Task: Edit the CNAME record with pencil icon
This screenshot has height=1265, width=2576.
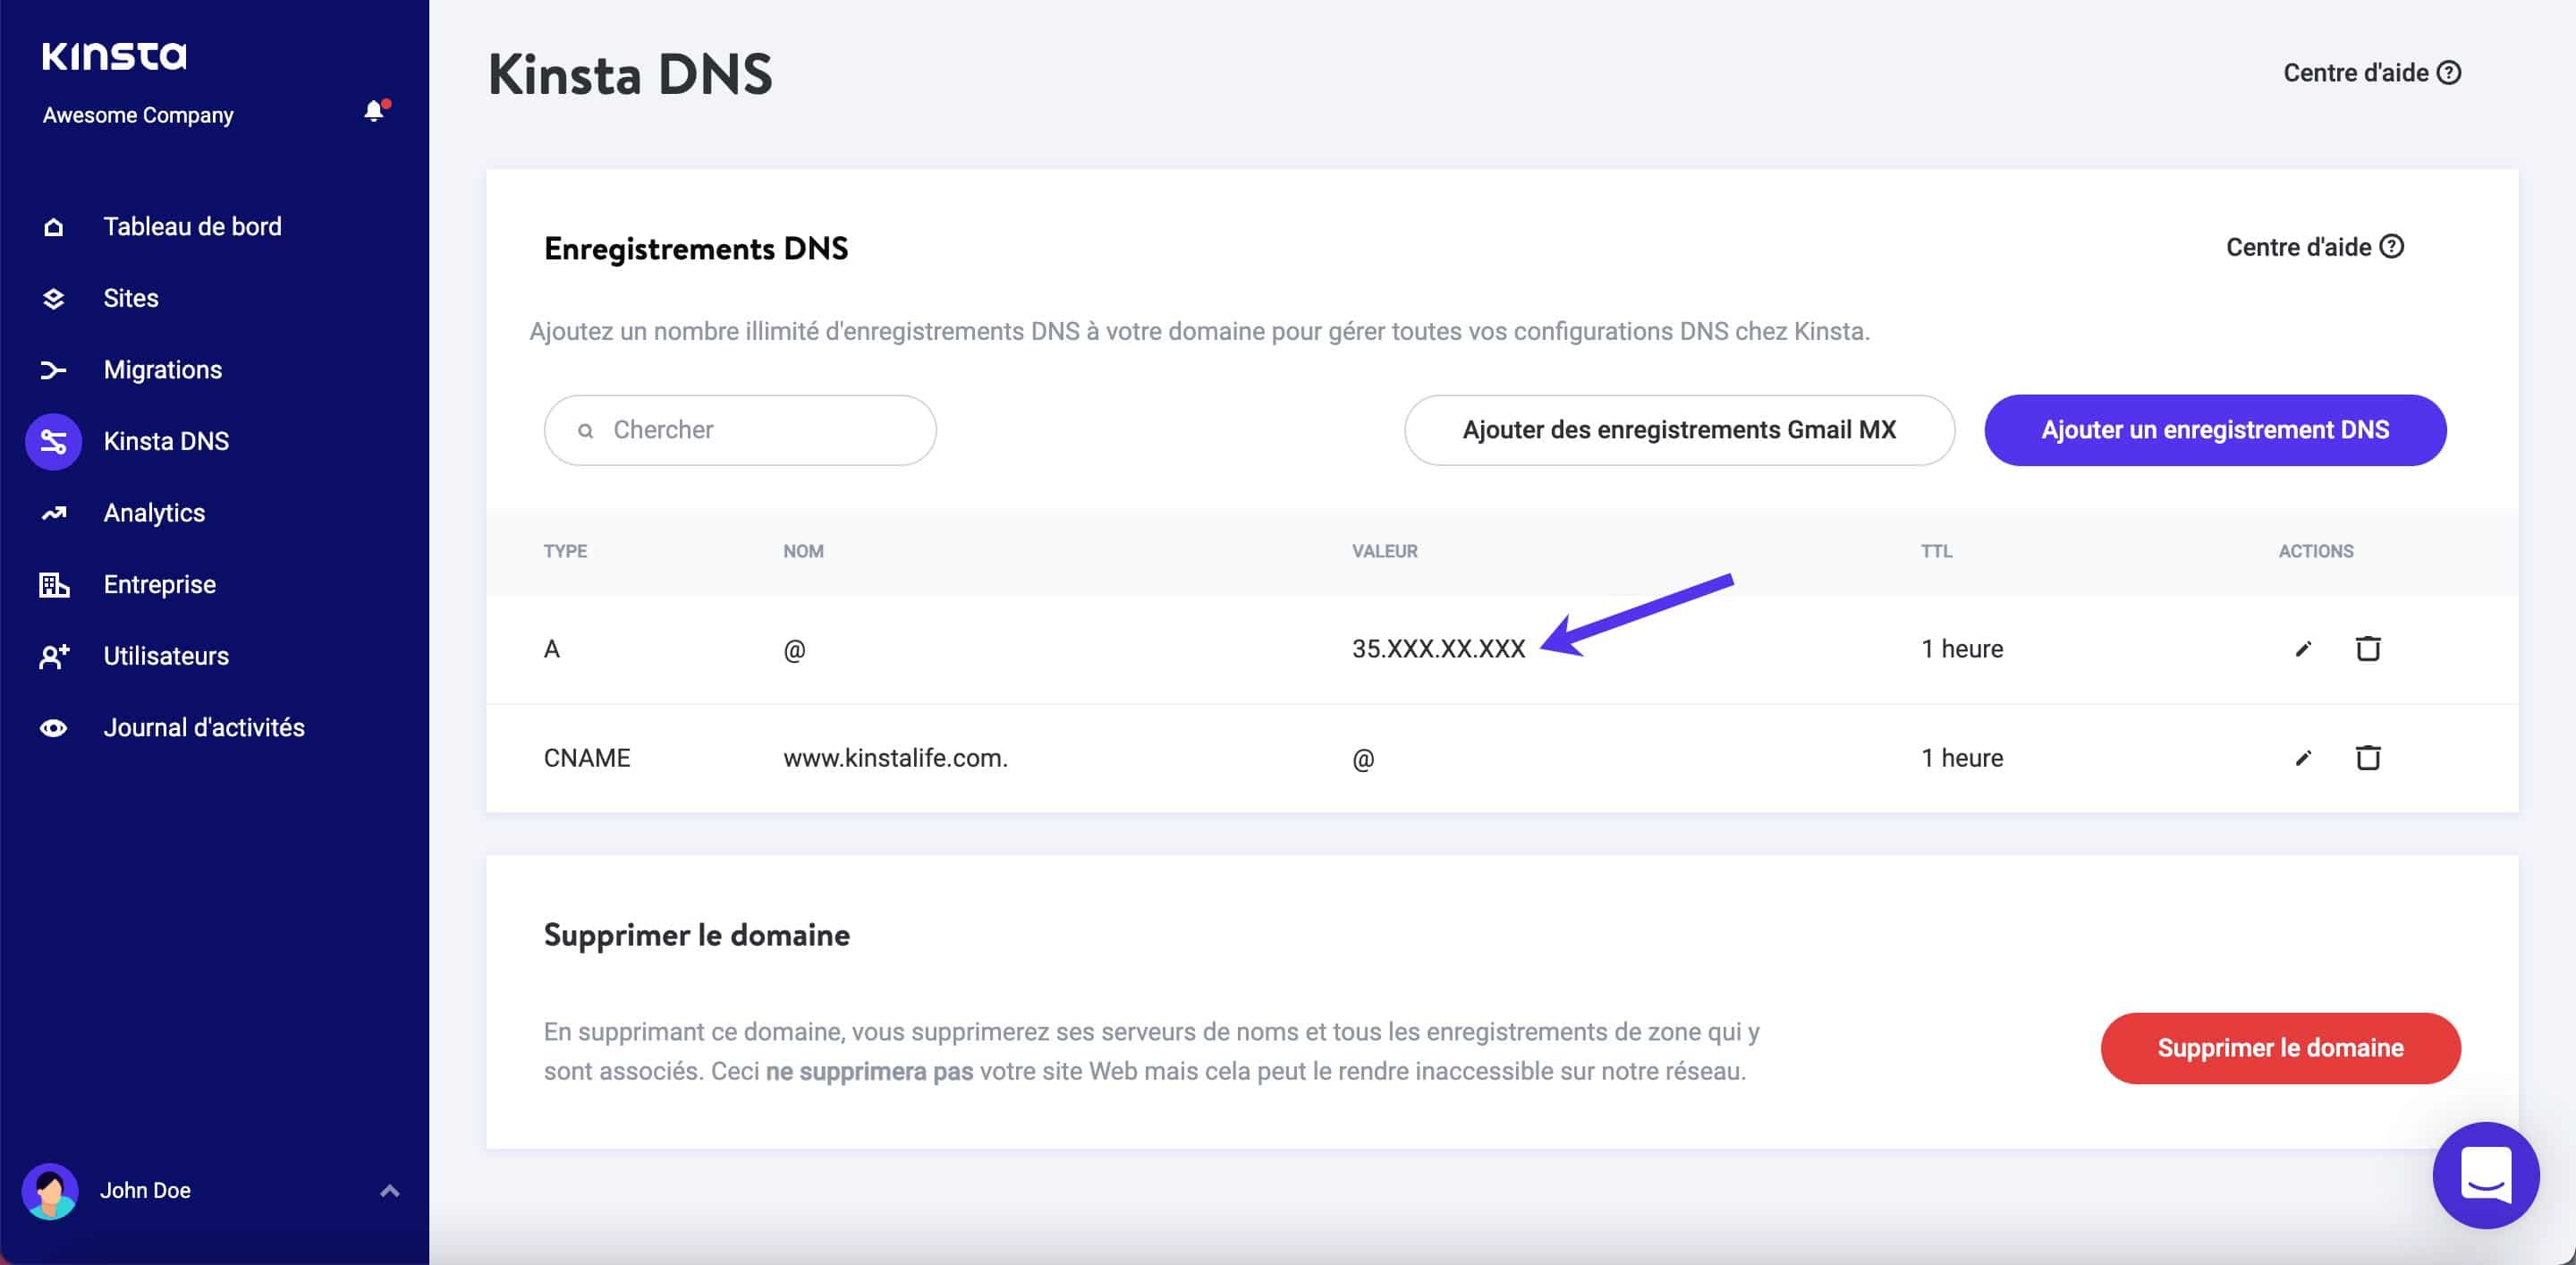Action: click(2303, 758)
